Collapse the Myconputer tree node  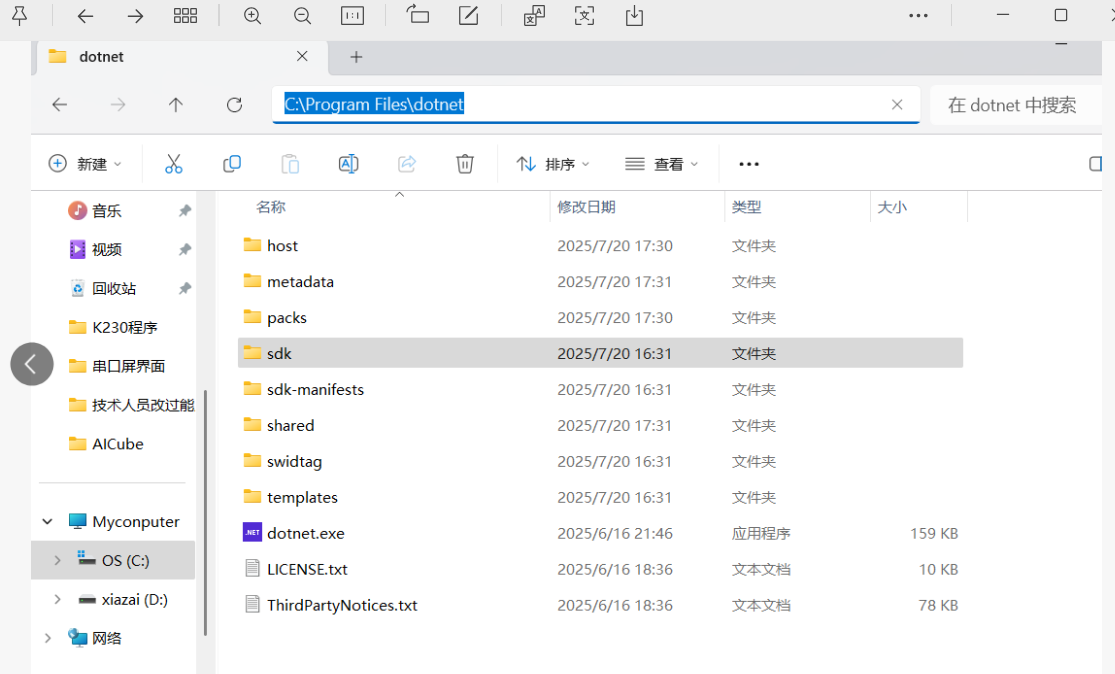tap(48, 522)
